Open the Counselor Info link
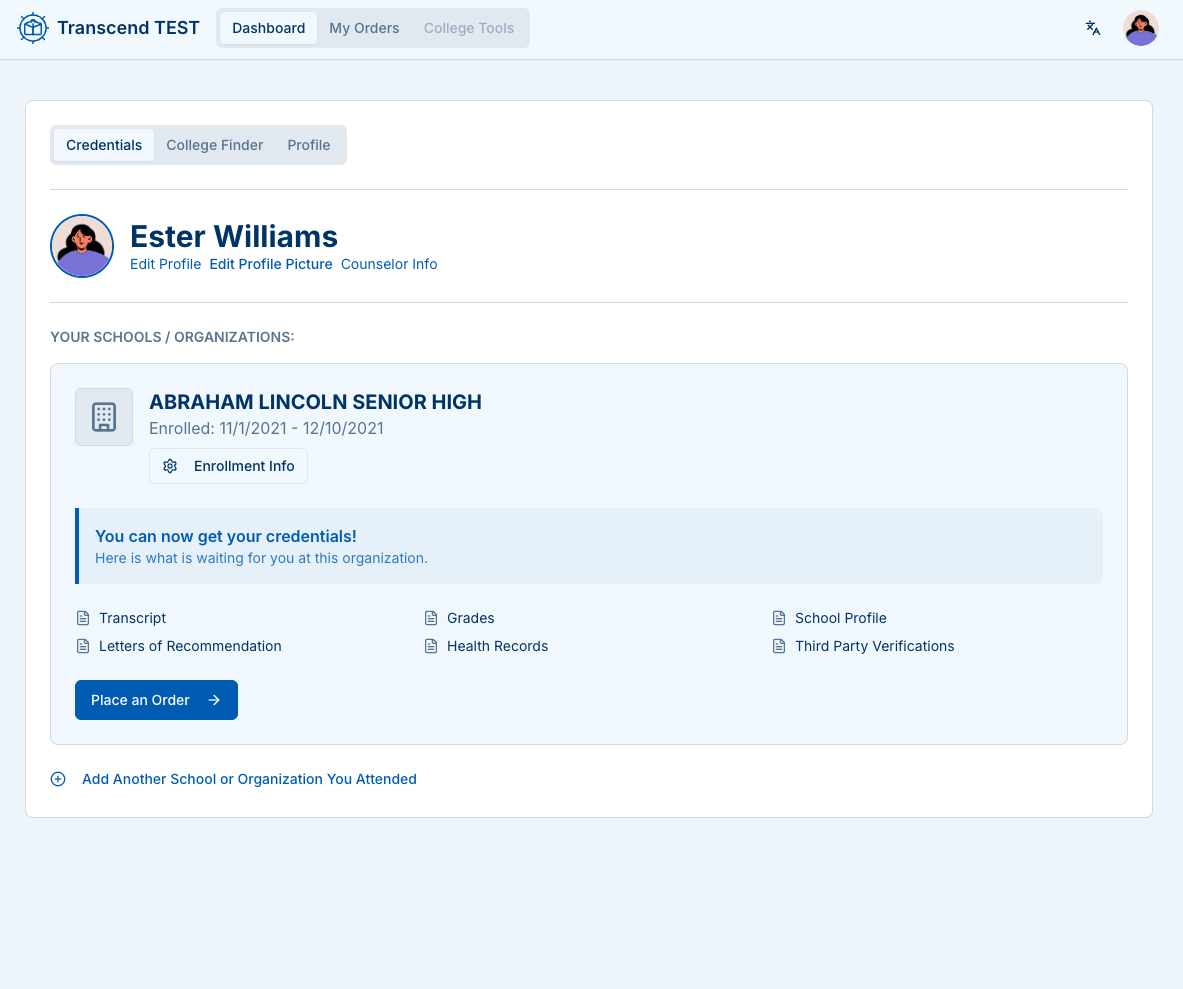 (389, 264)
